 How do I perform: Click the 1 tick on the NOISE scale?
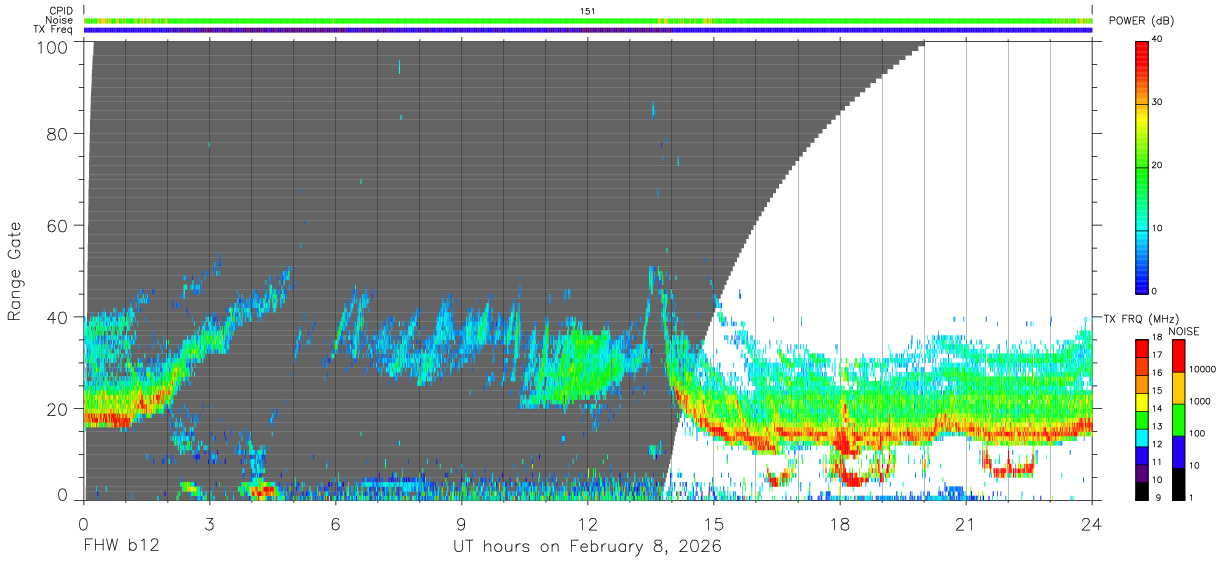coord(1191,497)
